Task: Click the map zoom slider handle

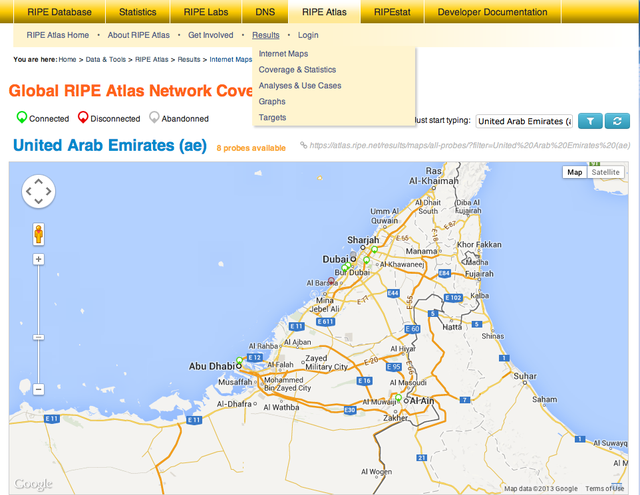Action: click(38, 337)
